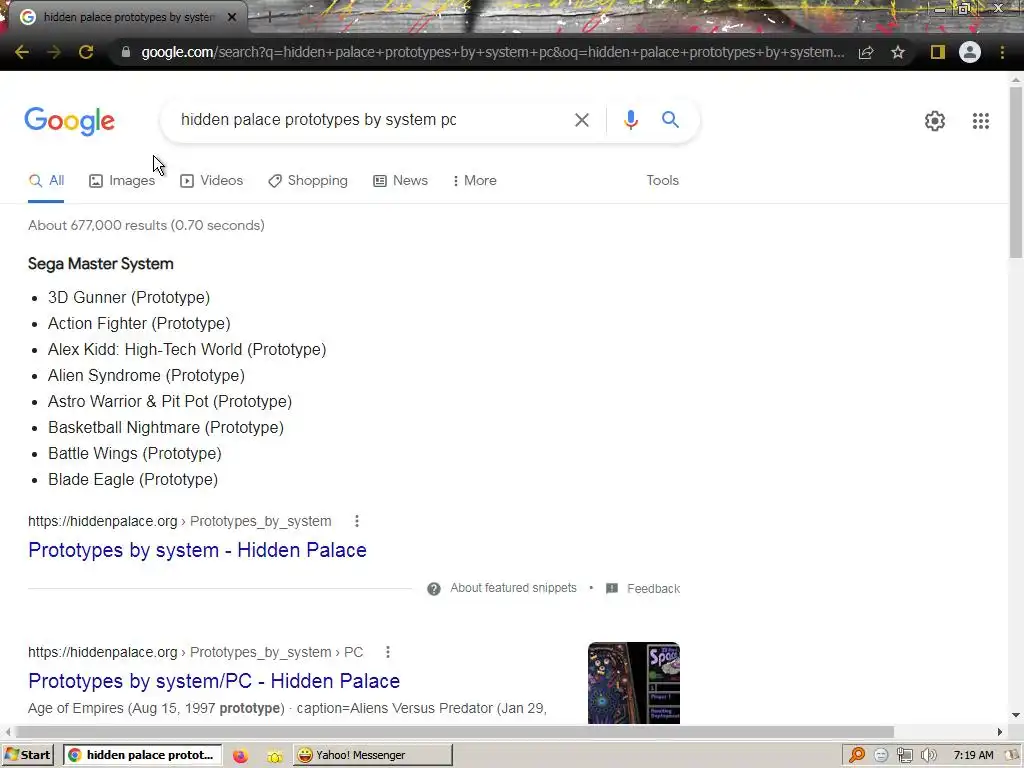This screenshot has height=768, width=1024.
Task: Open Prototypes by system/PC - Hidden Palace link
Action: pos(214,680)
